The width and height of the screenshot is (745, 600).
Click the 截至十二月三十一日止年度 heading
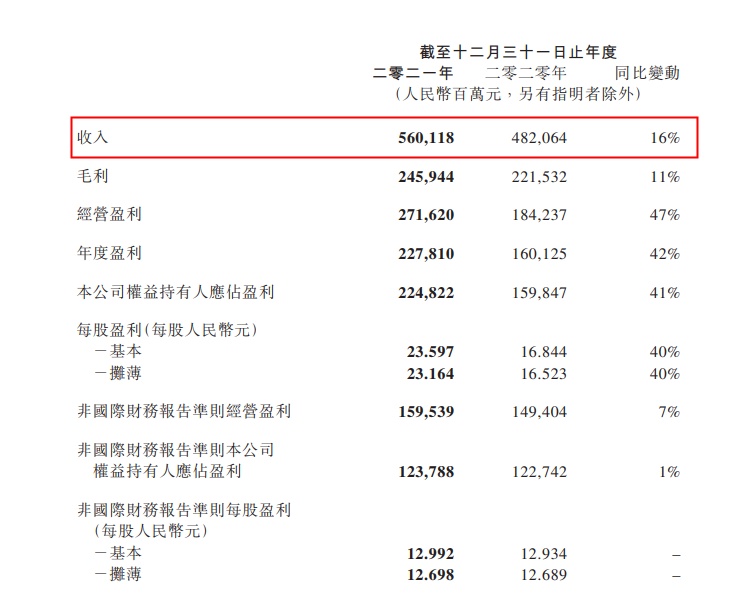(518, 52)
